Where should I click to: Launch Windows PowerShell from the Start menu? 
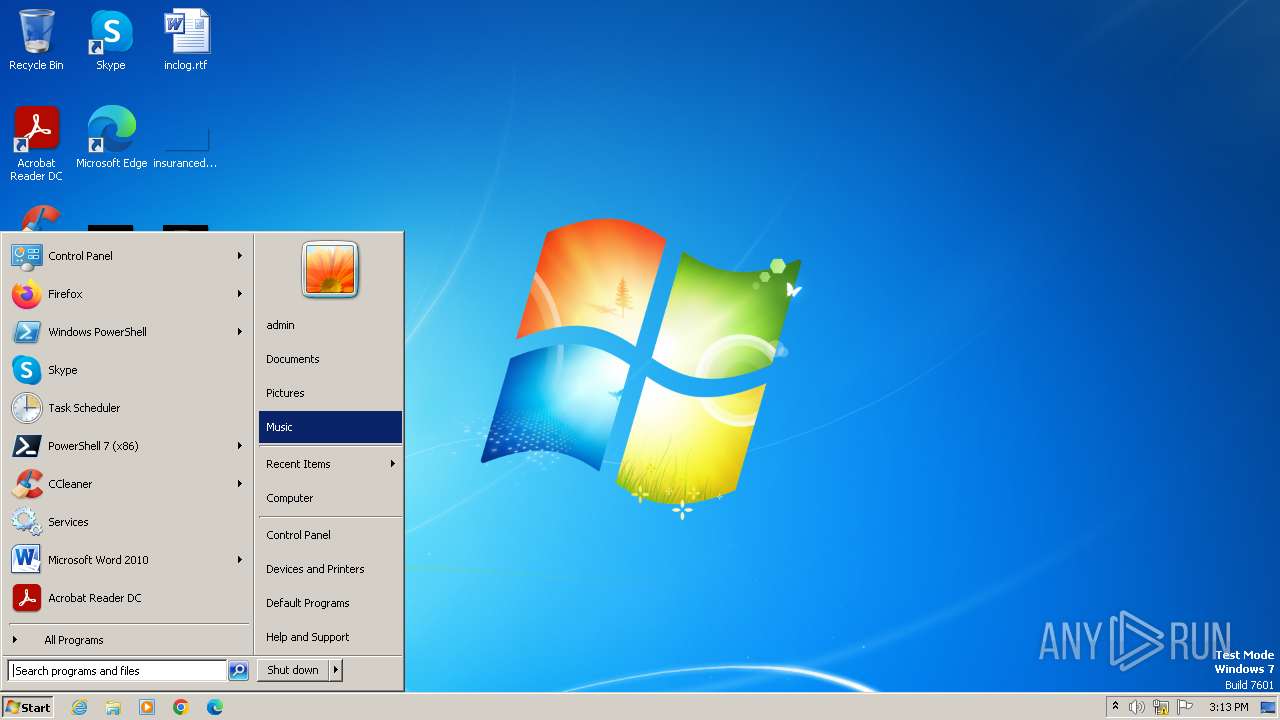(127, 332)
